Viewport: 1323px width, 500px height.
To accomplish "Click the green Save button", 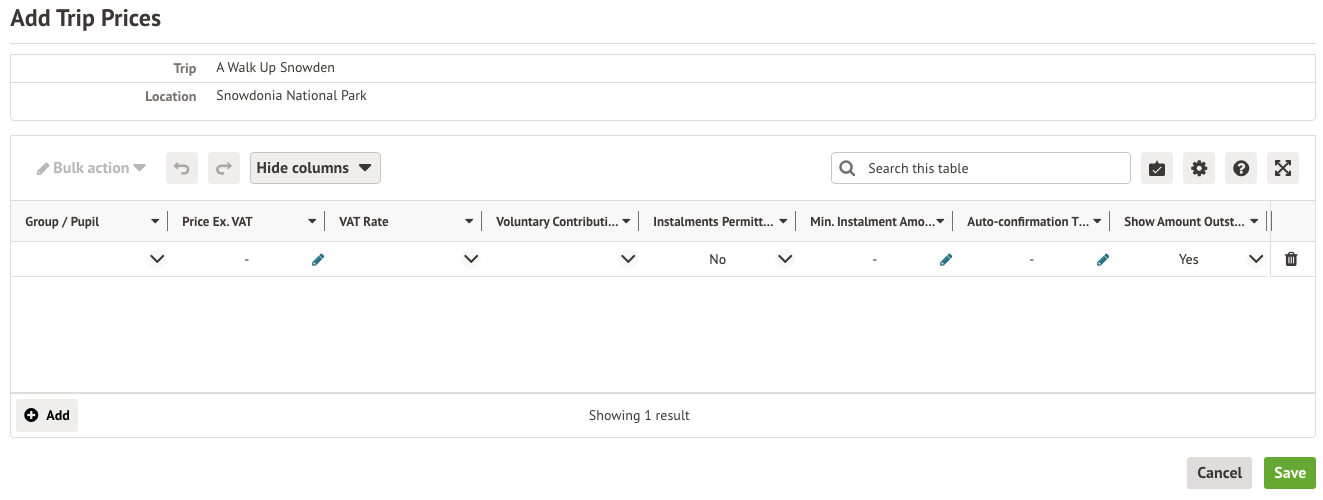I will [1289, 473].
